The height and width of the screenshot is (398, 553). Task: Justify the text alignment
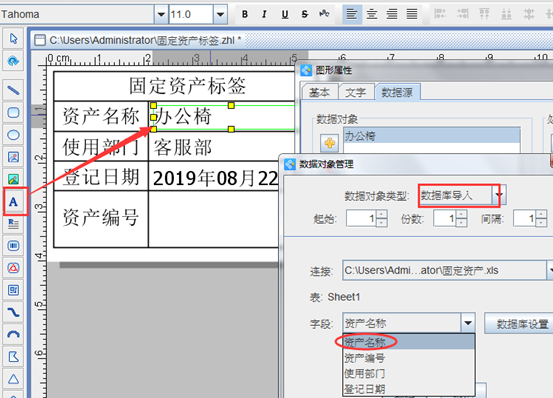tap(412, 14)
